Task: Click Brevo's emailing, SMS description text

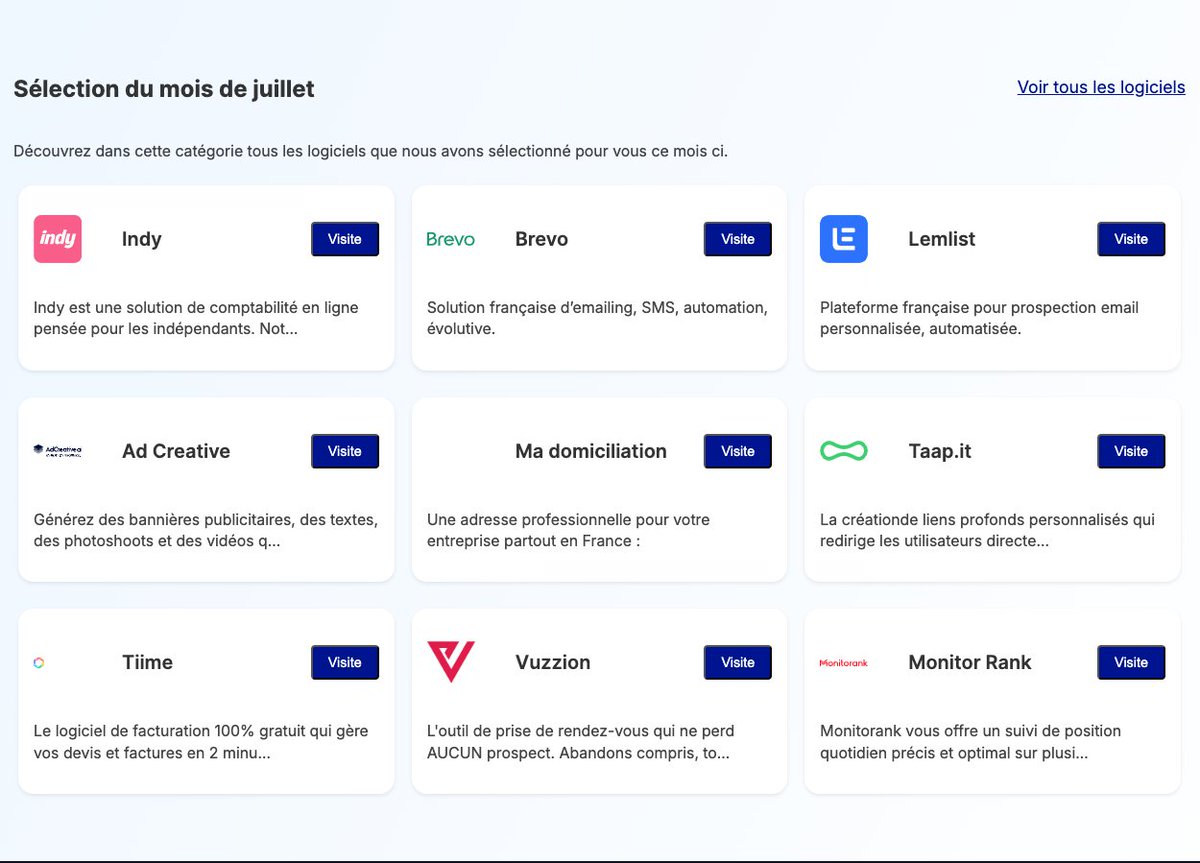Action: [597, 318]
